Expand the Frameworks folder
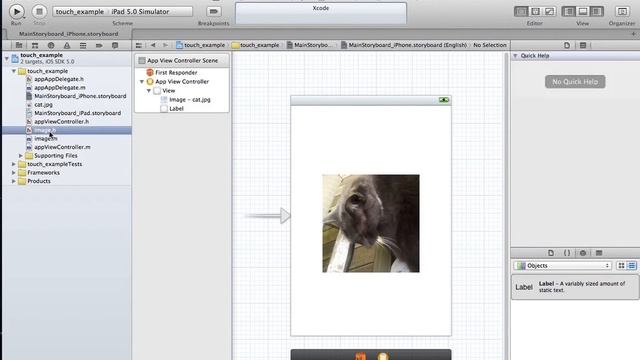Viewport: 640px width, 360px height. (14, 173)
